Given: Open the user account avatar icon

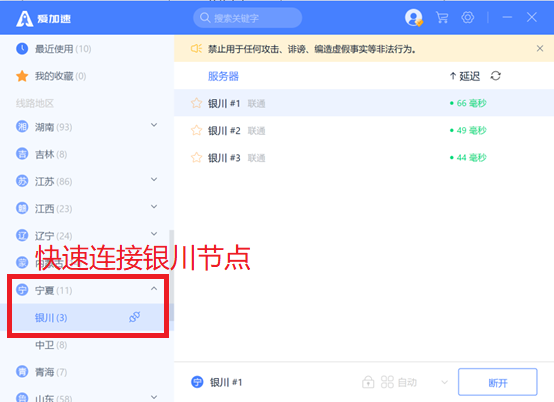Looking at the screenshot, I should (x=413, y=17).
